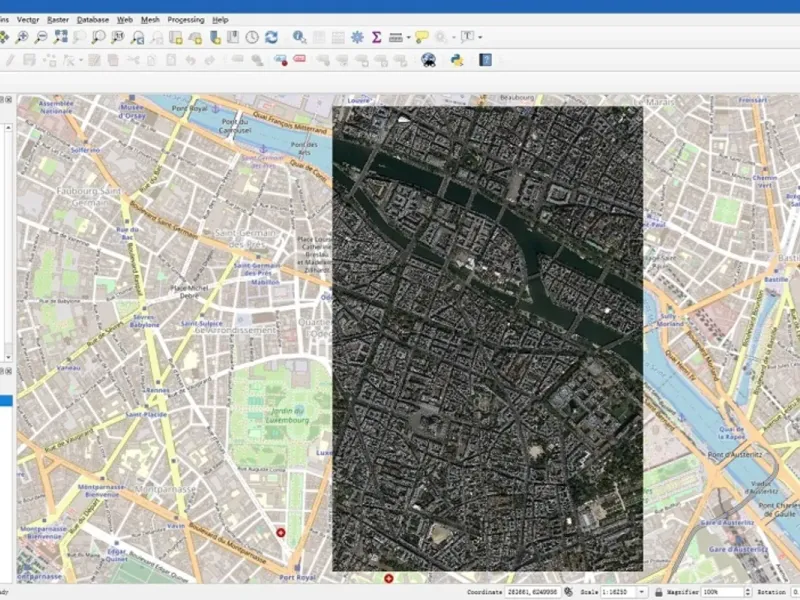Click the Musée d'Orsay map label
This screenshot has height=600, width=800.
[132, 111]
